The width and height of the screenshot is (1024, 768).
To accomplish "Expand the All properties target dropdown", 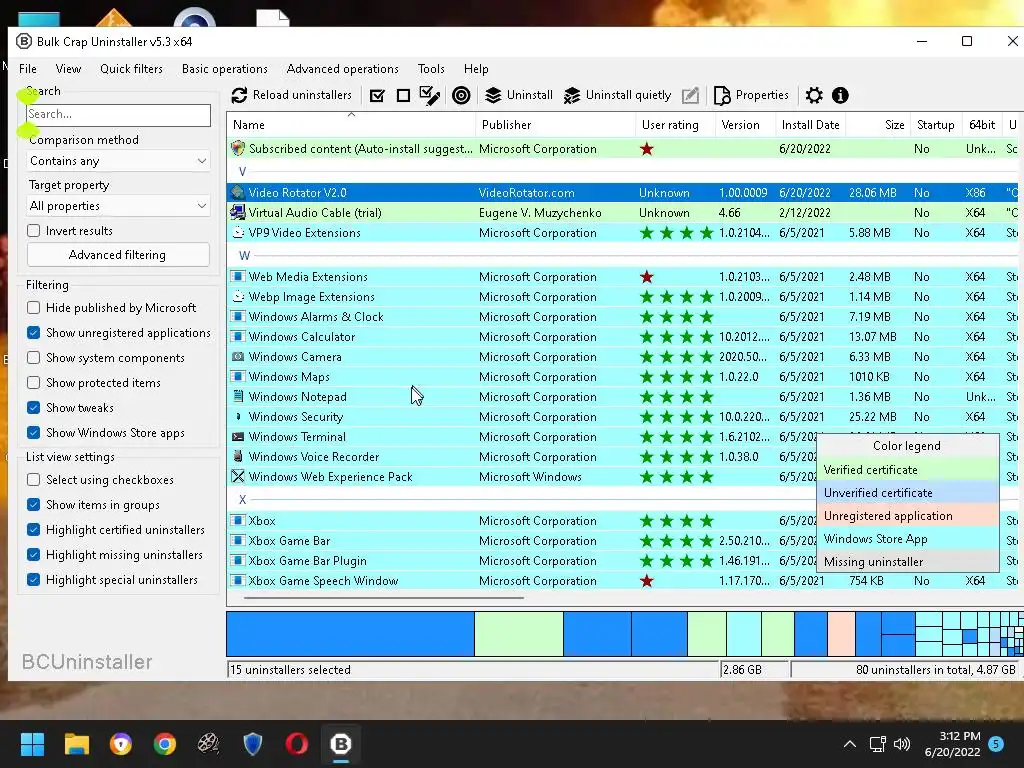I will [x=118, y=206].
